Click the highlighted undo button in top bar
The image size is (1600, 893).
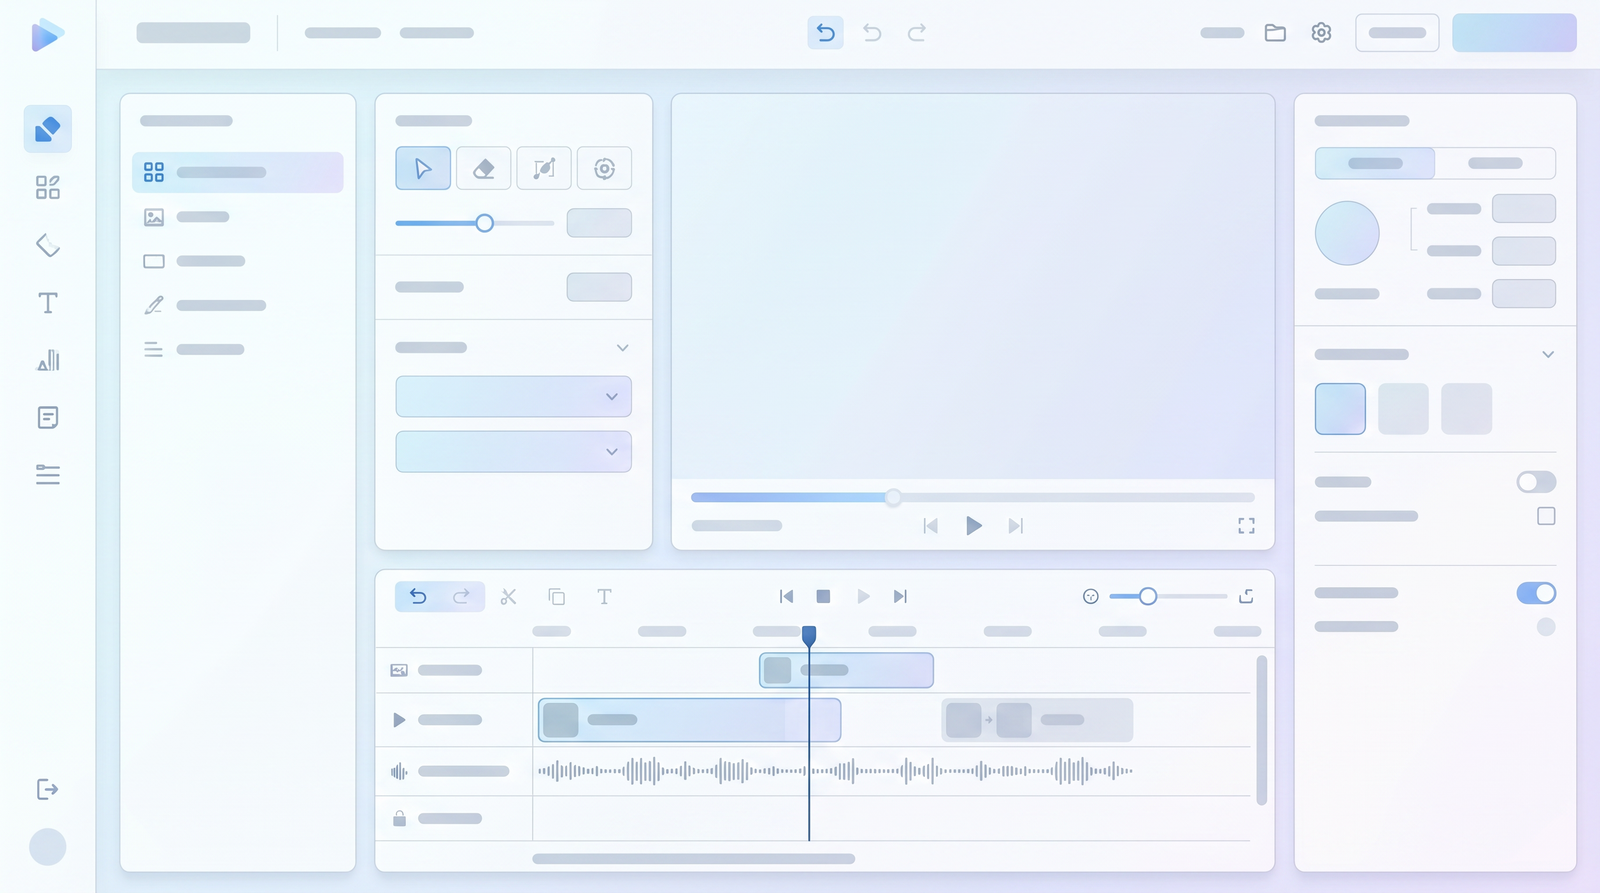(x=825, y=33)
